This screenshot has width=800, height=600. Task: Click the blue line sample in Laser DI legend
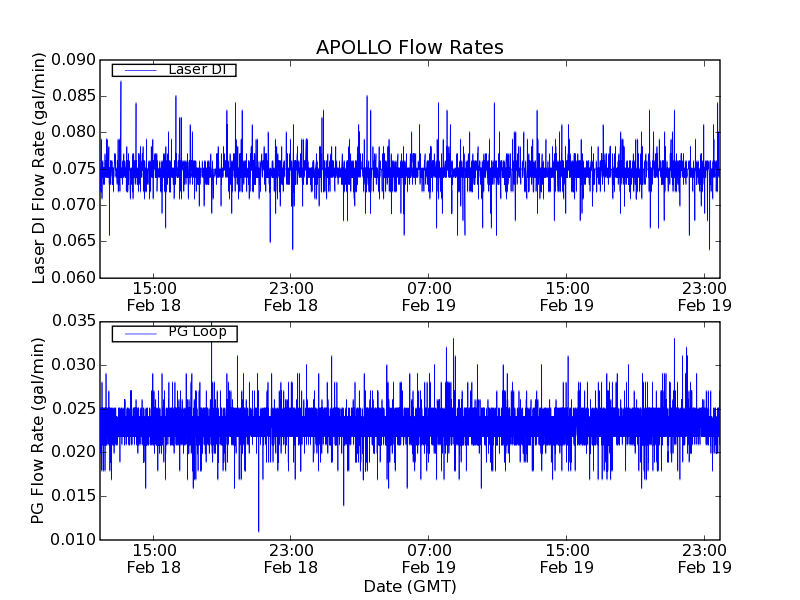coord(137,70)
